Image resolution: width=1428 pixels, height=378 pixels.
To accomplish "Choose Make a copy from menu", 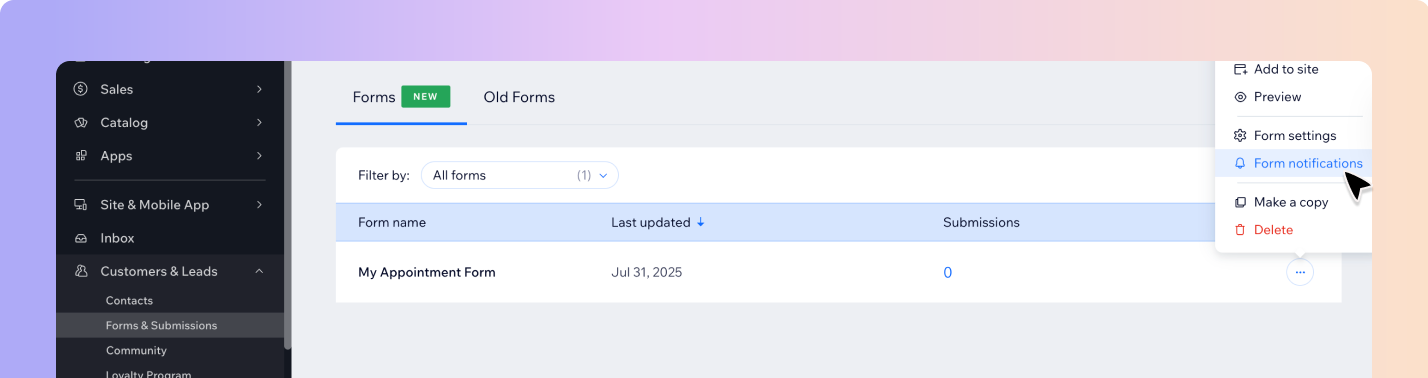I will [x=1291, y=202].
